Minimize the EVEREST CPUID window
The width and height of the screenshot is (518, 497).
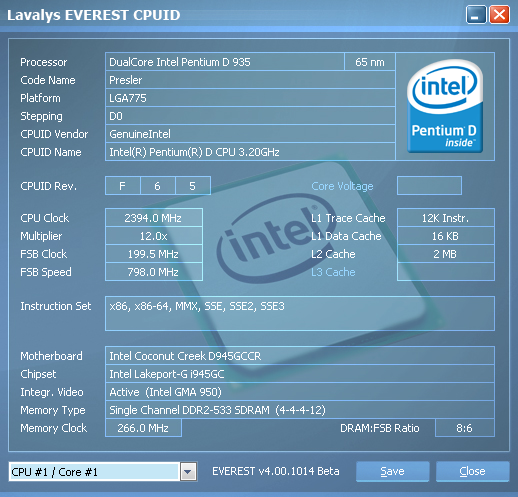coord(476,15)
